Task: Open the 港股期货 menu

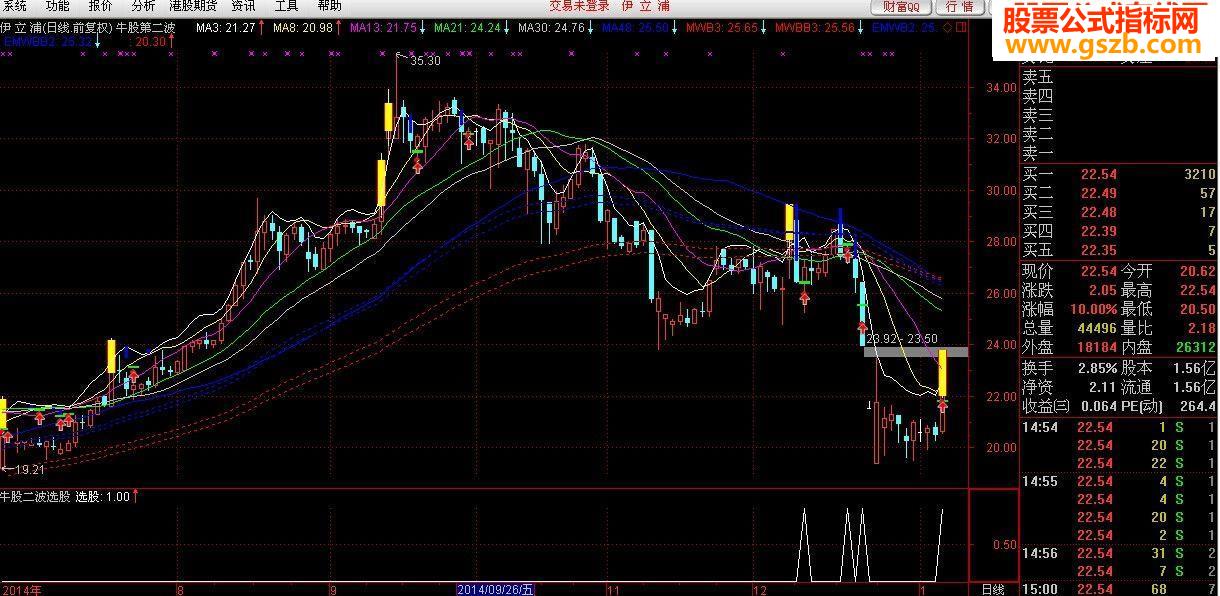Action: point(193,6)
